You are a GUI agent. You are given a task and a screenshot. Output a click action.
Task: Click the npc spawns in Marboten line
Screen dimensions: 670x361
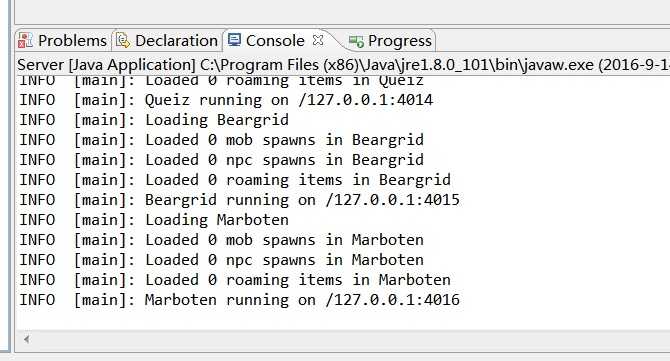221,260
